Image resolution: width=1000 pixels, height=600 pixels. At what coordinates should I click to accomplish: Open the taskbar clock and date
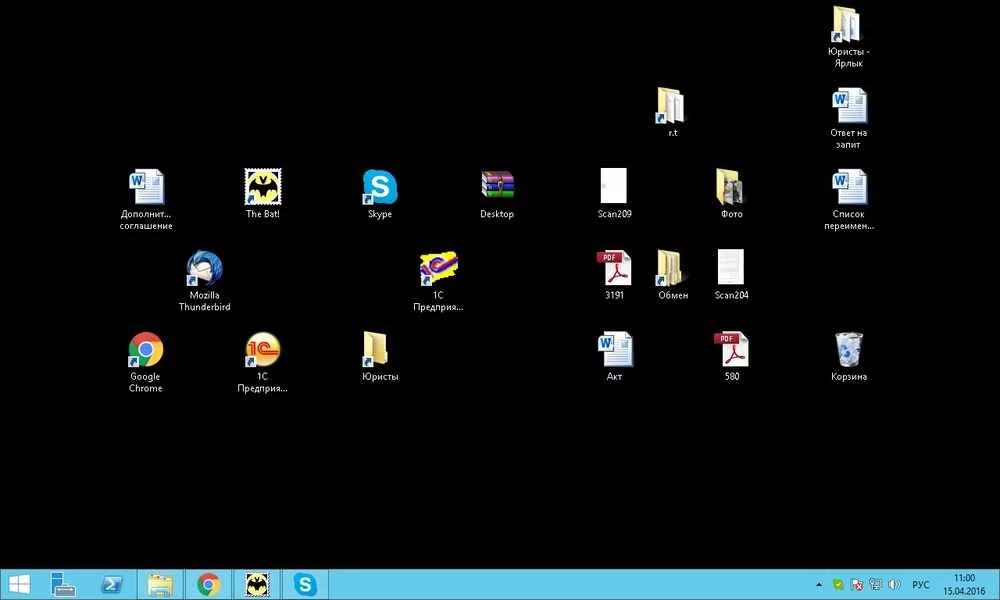964,584
